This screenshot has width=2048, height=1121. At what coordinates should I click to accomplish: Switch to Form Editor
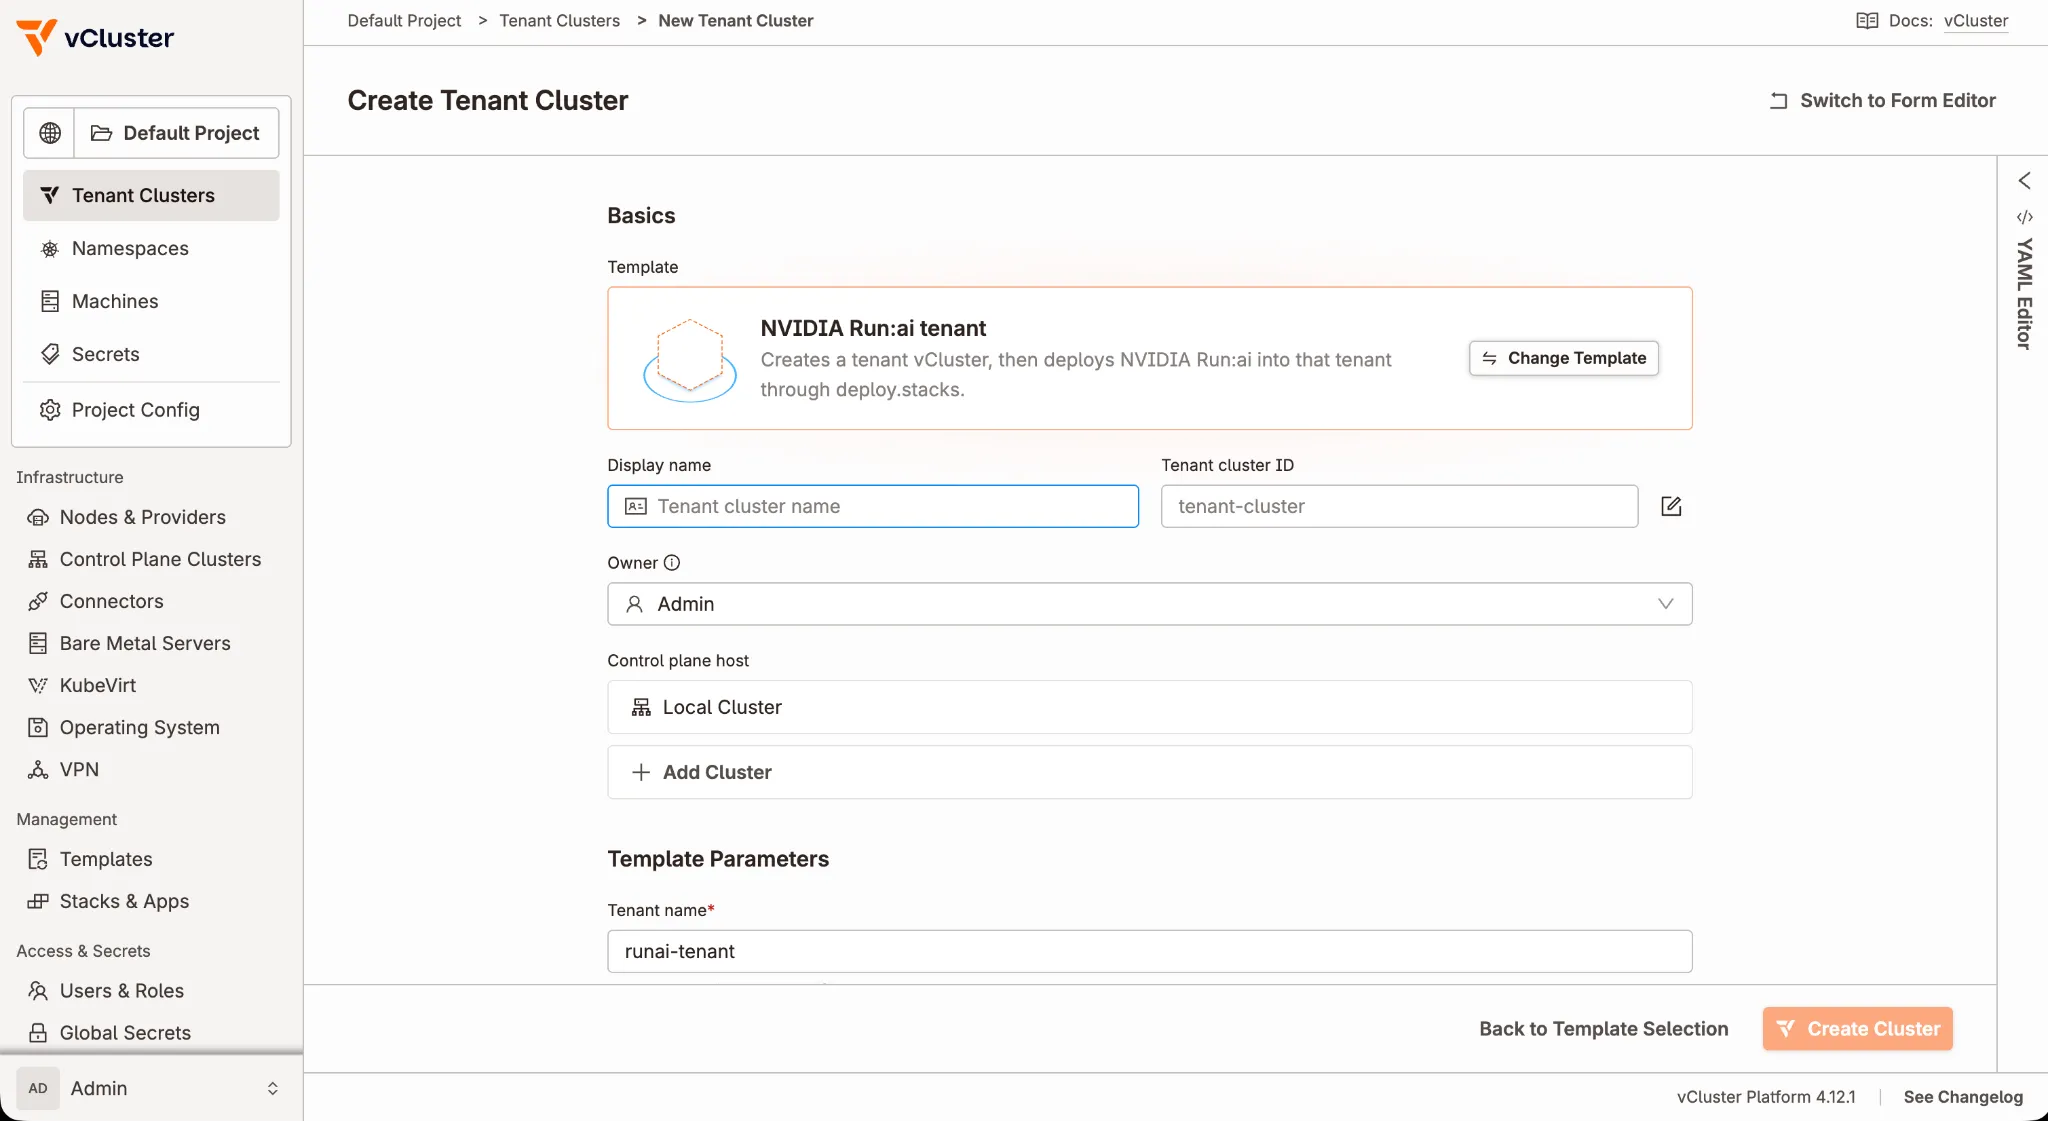(1882, 100)
